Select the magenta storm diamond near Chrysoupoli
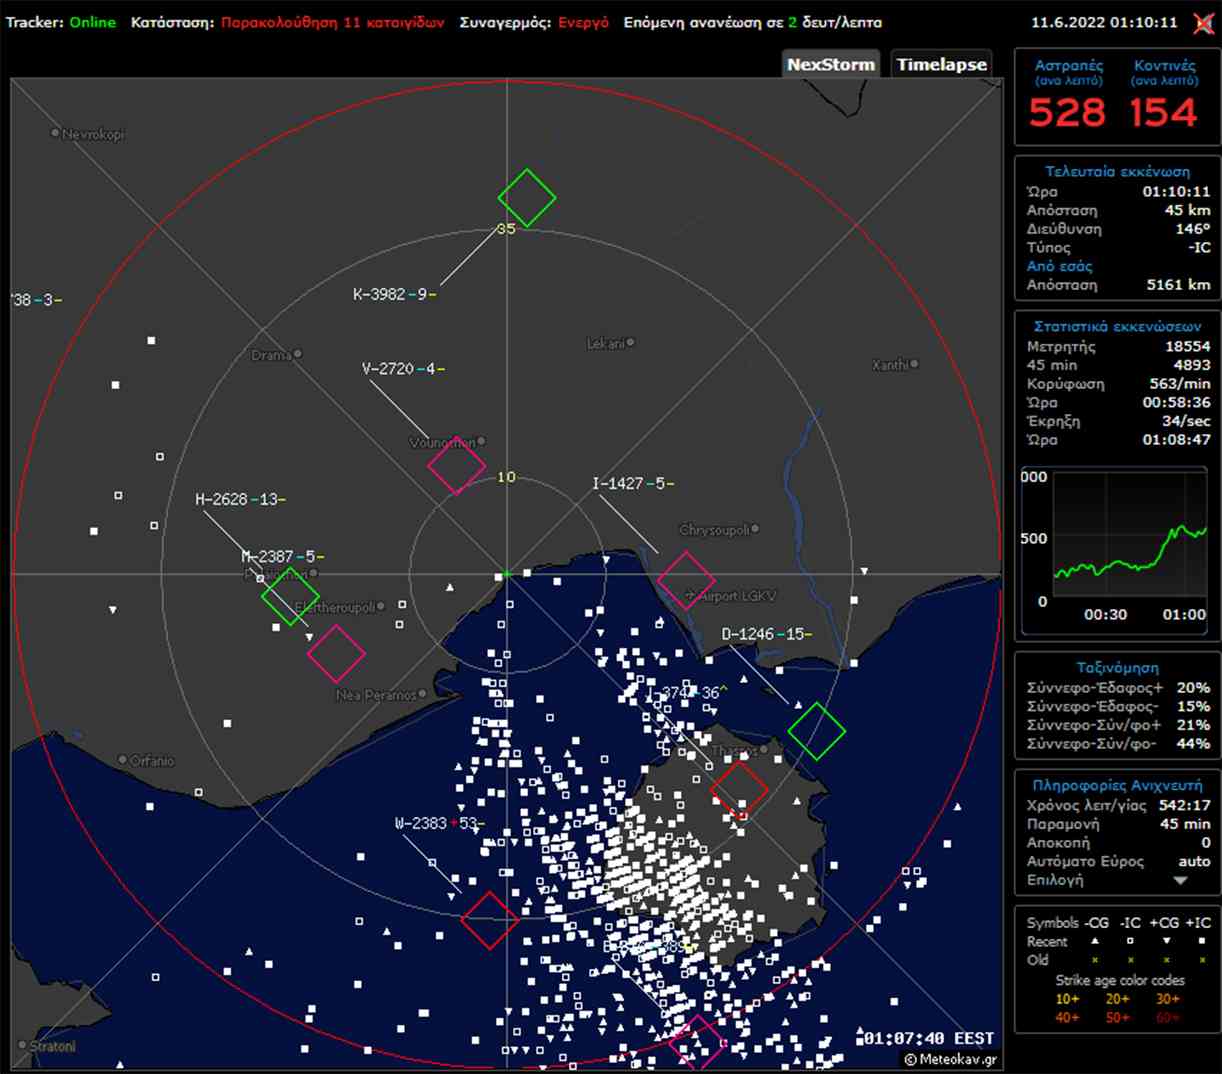1222x1074 pixels. (x=686, y=580)
